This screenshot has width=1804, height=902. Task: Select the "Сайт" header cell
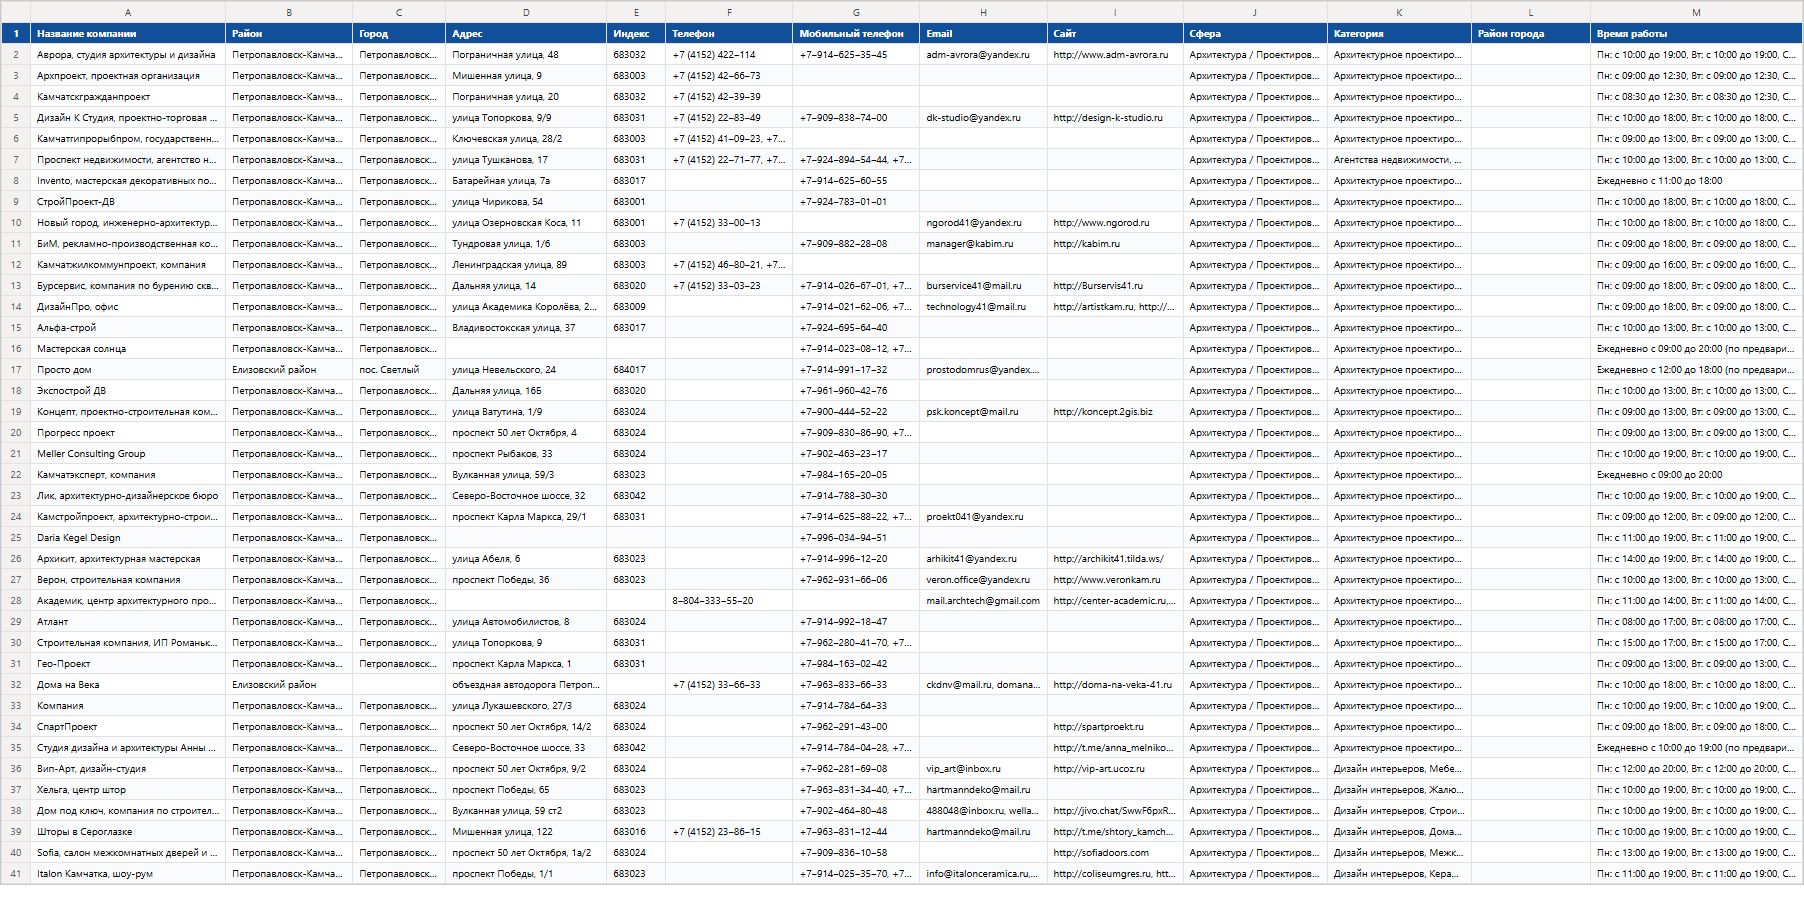click(x=1115, y=33)
